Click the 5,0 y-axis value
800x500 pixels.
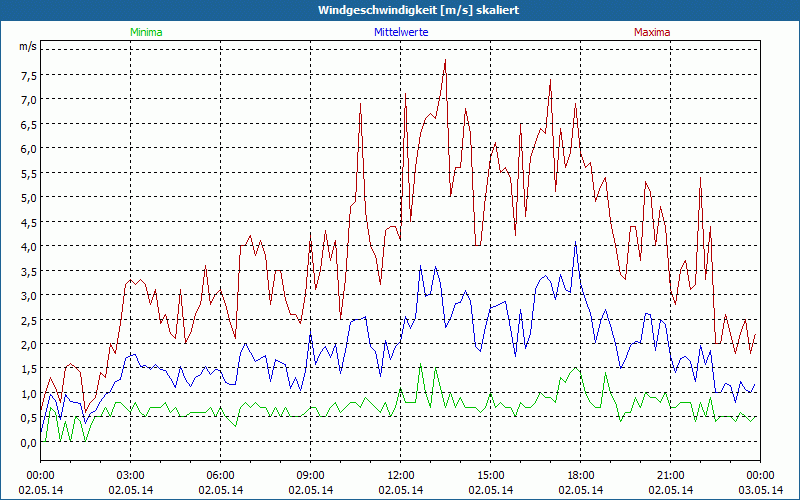pyautogui.click(x=29, y=198)
